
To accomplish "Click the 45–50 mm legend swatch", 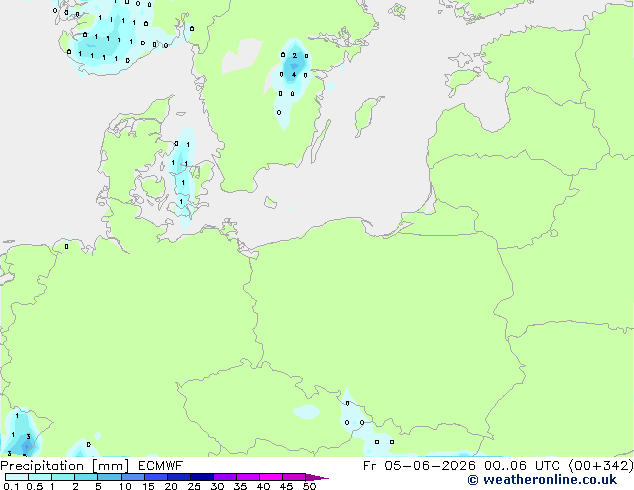I will coord(294,477).
